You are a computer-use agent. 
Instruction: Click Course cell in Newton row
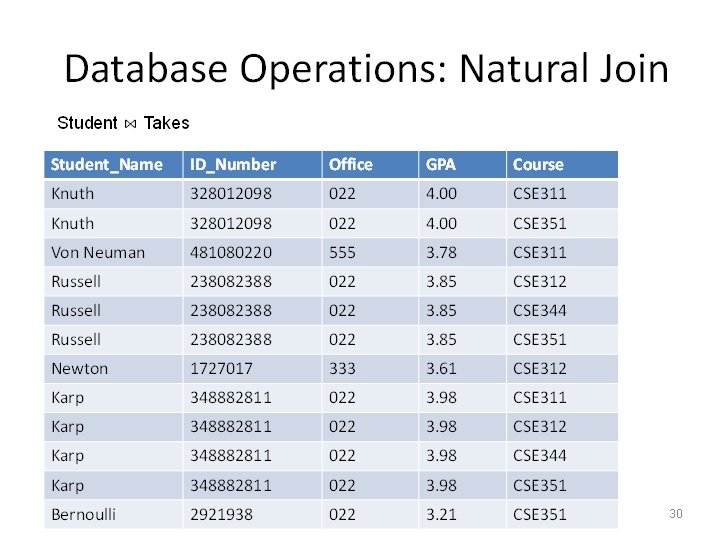[562, 369]
